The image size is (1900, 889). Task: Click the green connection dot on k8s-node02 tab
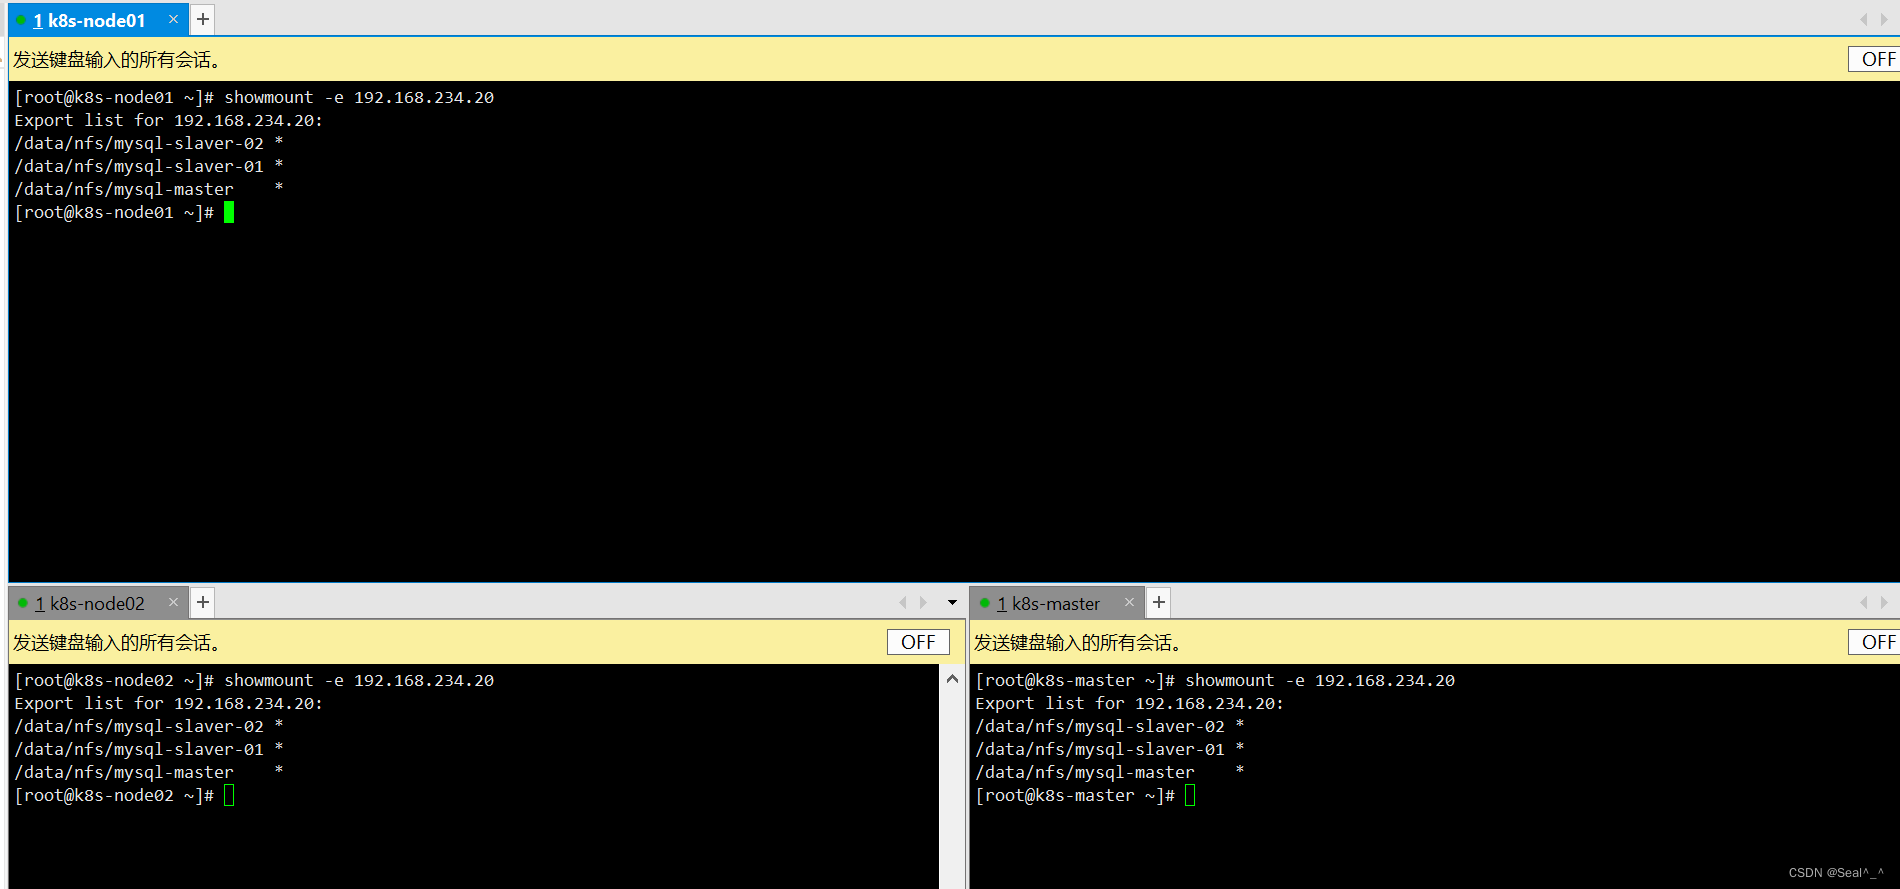22,603
